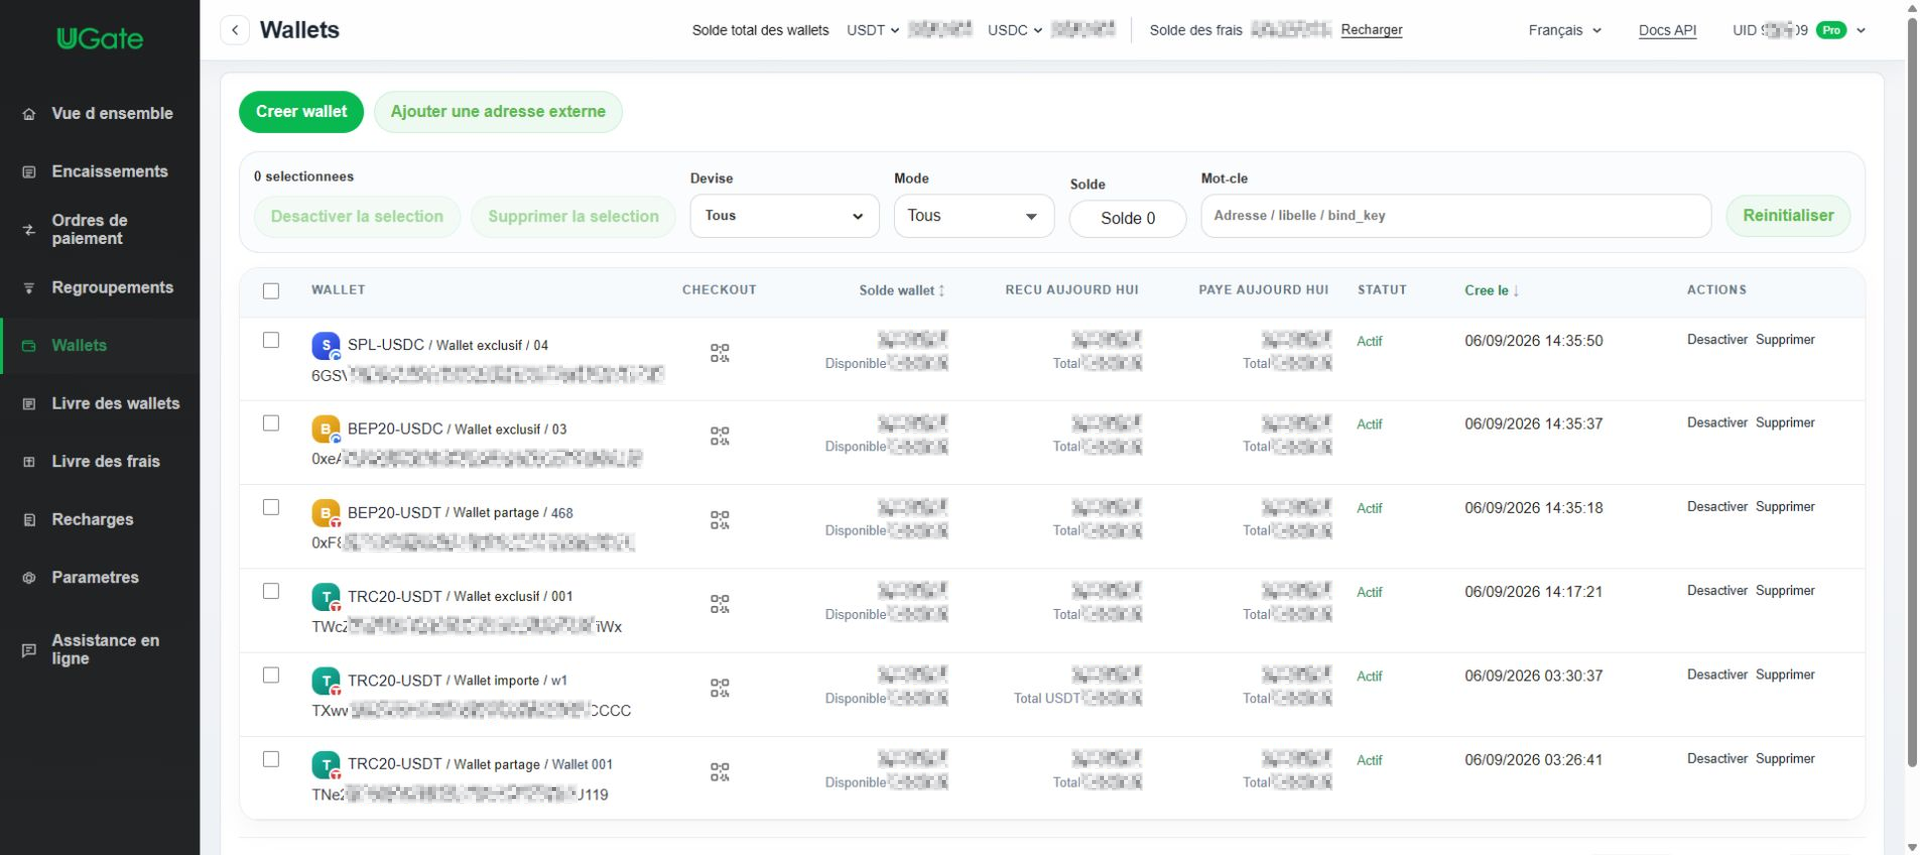
Task: Open the Français language selector
Action: pyautogui.click(x=1565, y=30)
